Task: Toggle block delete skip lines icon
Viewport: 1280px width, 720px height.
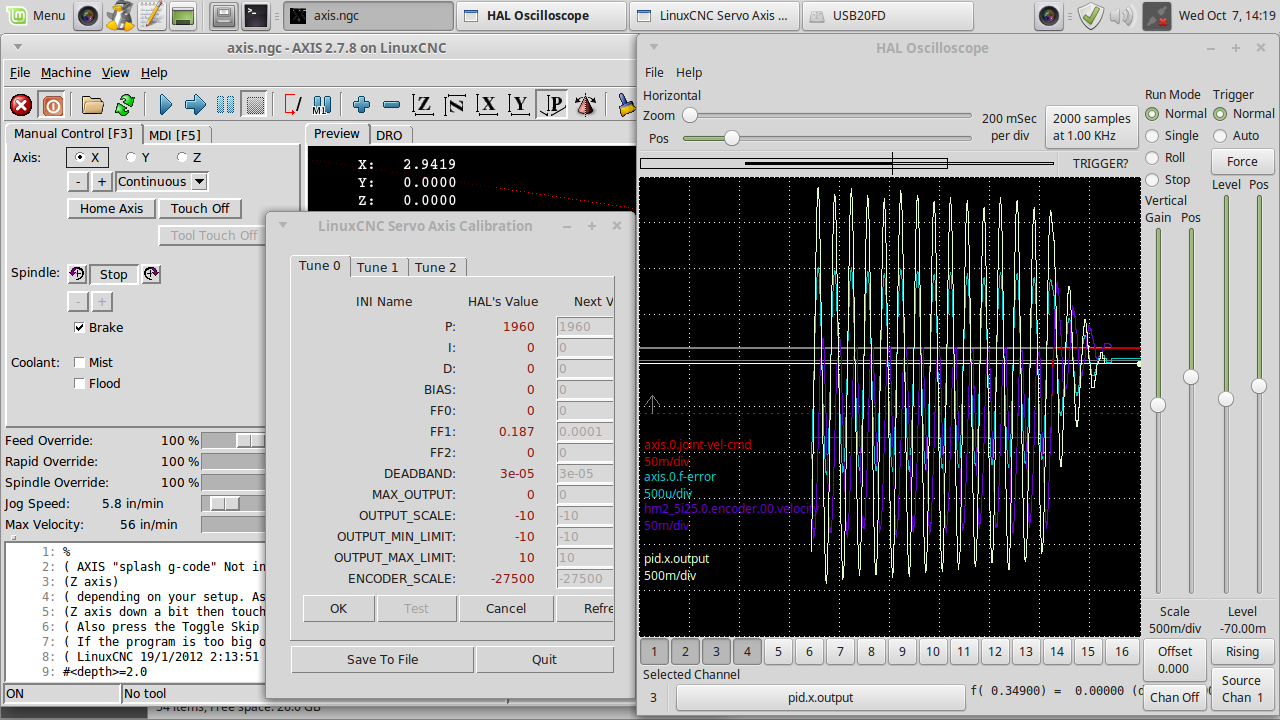Action: coord(293,105)
